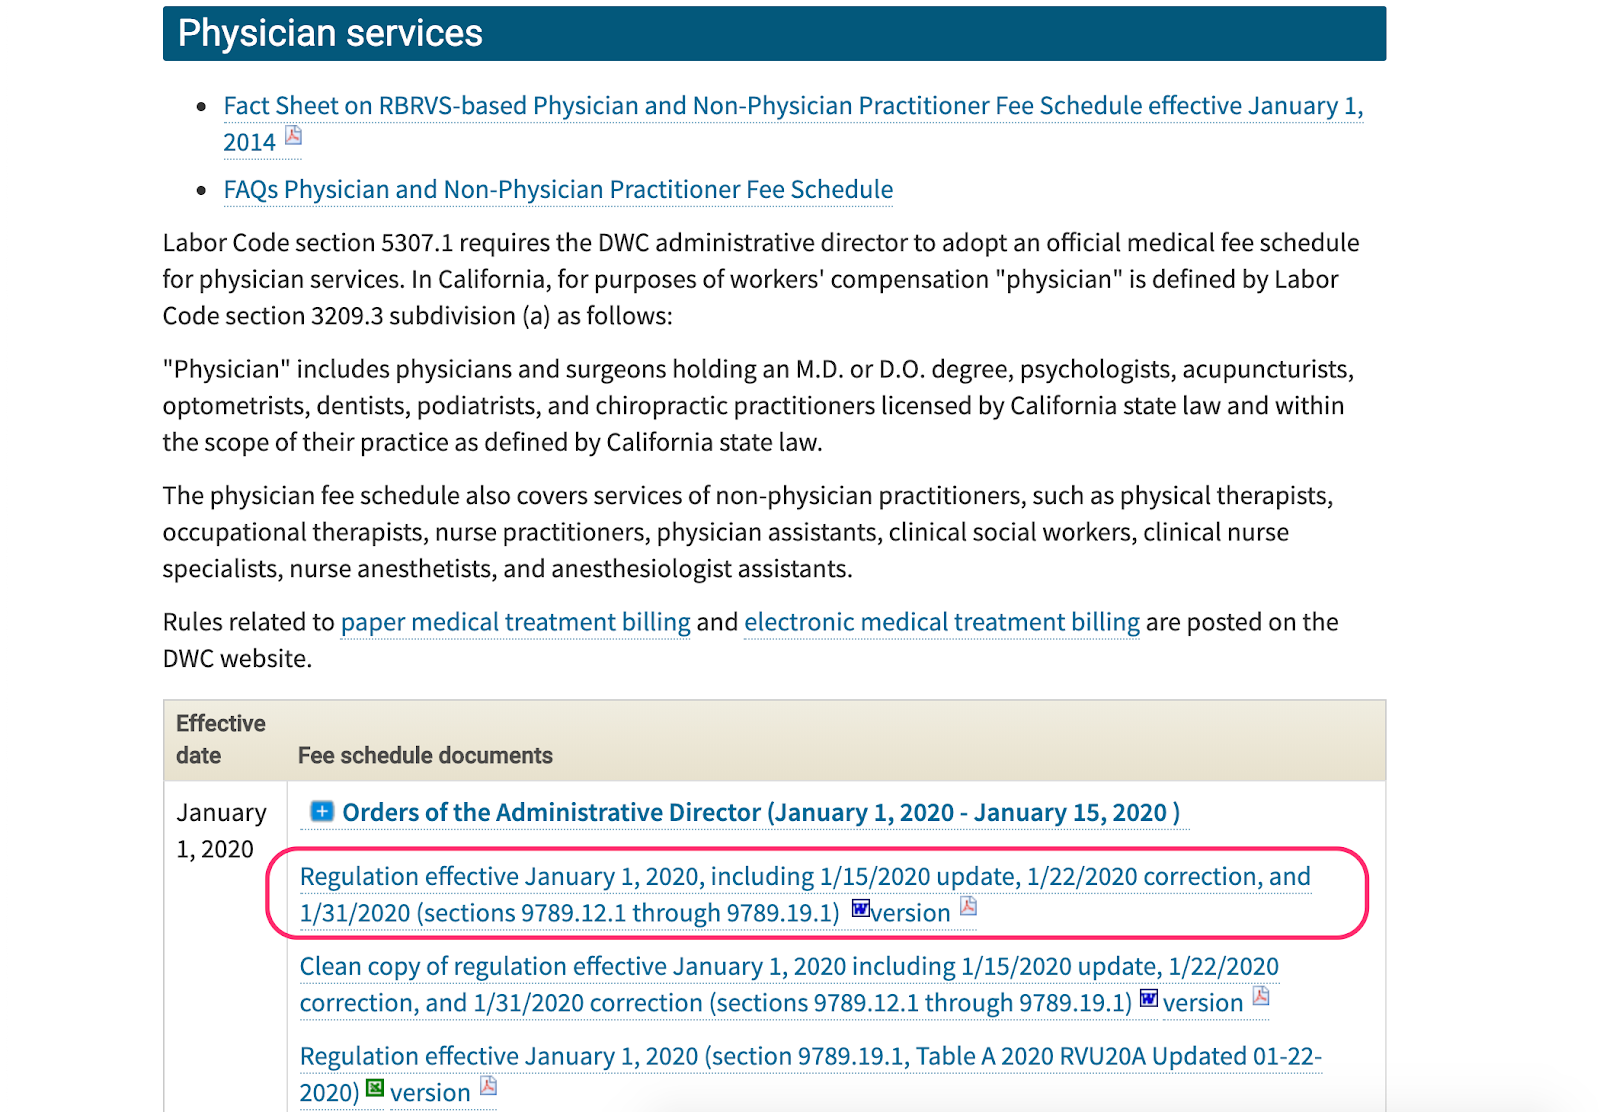The height and width of the screenshot is (1112, 1600).
Task: Expand Orders of the Administrative Director plus icon
Action: pyautogui.click(x=321, y=811)
